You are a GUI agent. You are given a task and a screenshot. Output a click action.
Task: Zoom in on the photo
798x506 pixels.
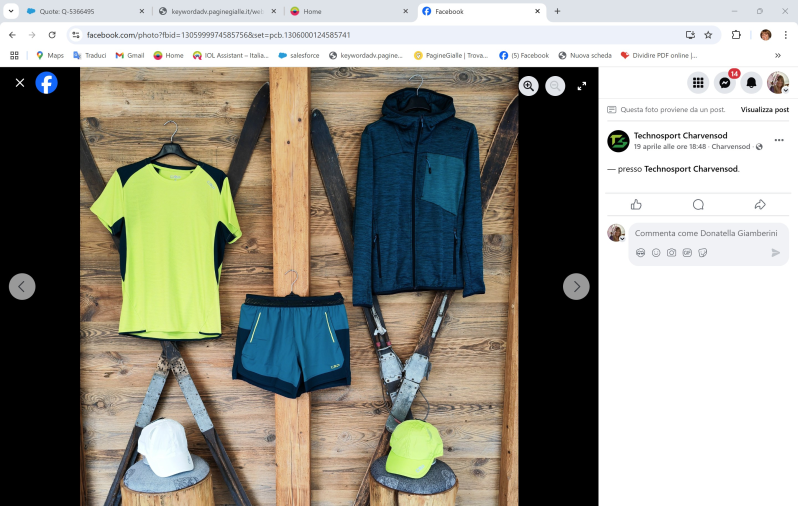point(529,86)
